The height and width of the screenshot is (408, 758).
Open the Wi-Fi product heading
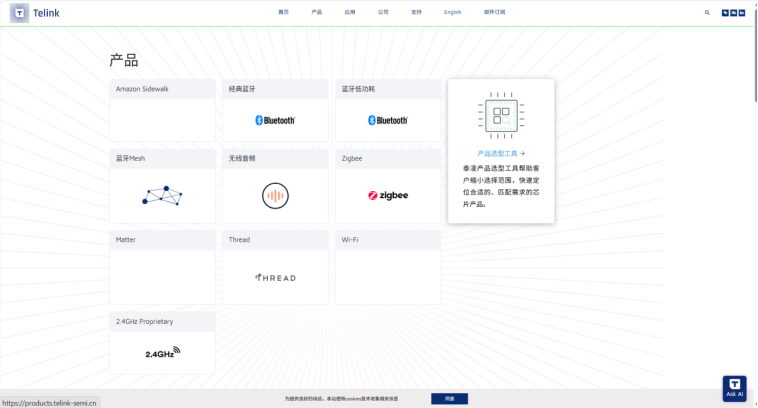coord(350,240)
